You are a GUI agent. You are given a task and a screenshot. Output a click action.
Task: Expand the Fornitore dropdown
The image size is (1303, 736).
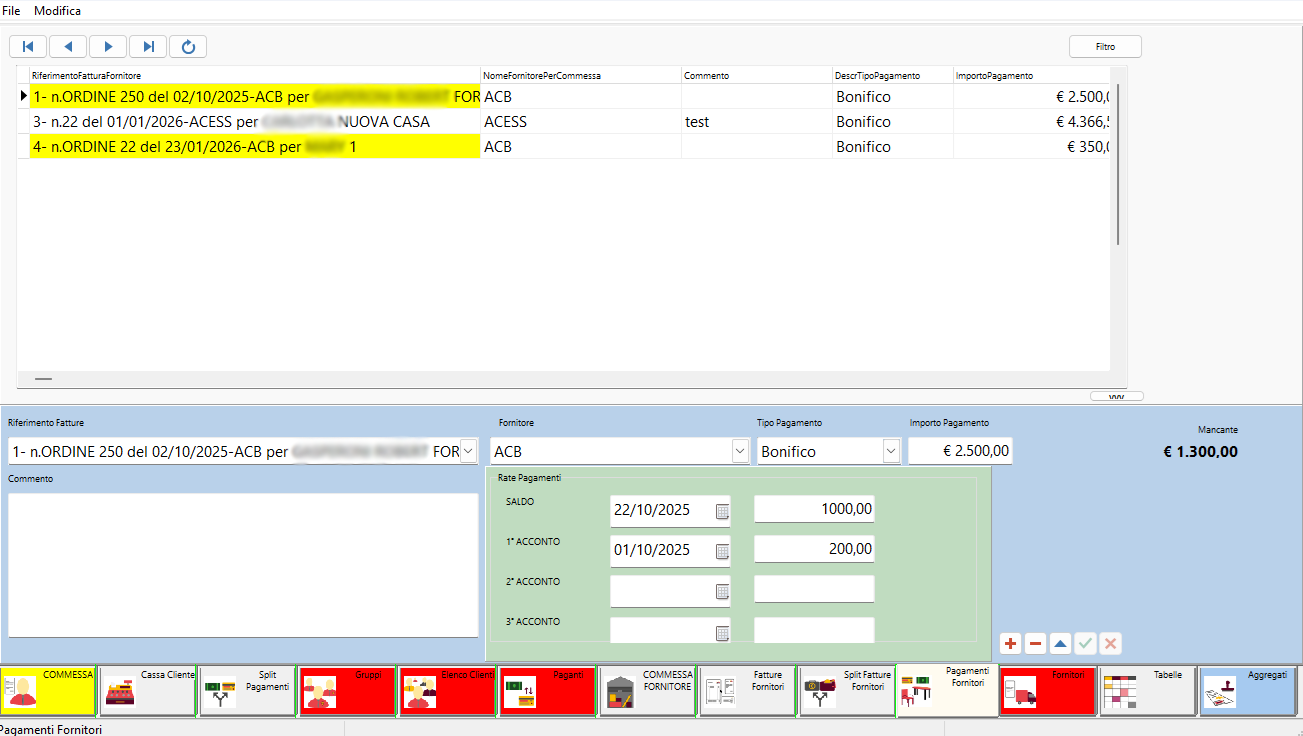point(739,451)
